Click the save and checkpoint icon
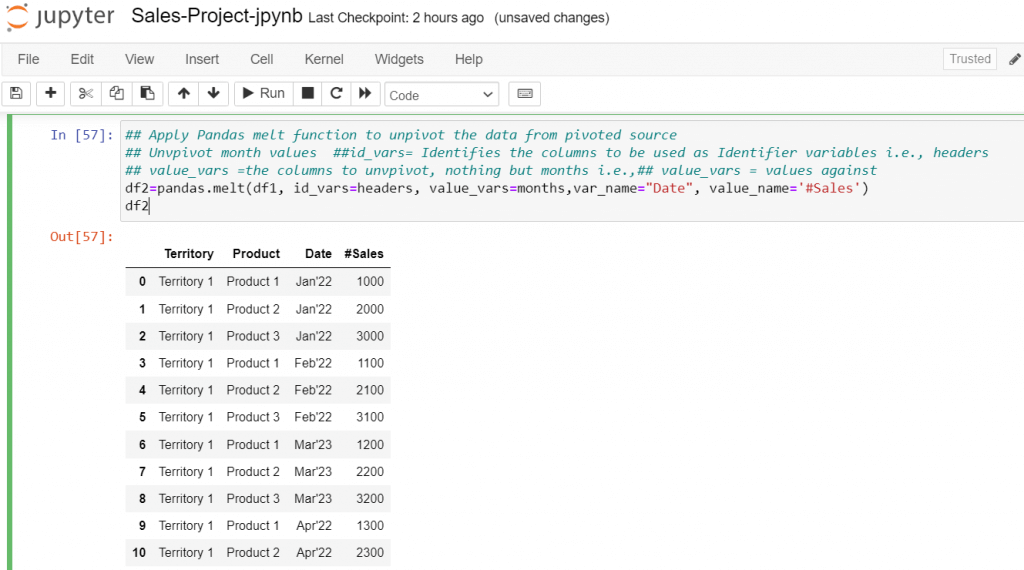 click(15, 94)
